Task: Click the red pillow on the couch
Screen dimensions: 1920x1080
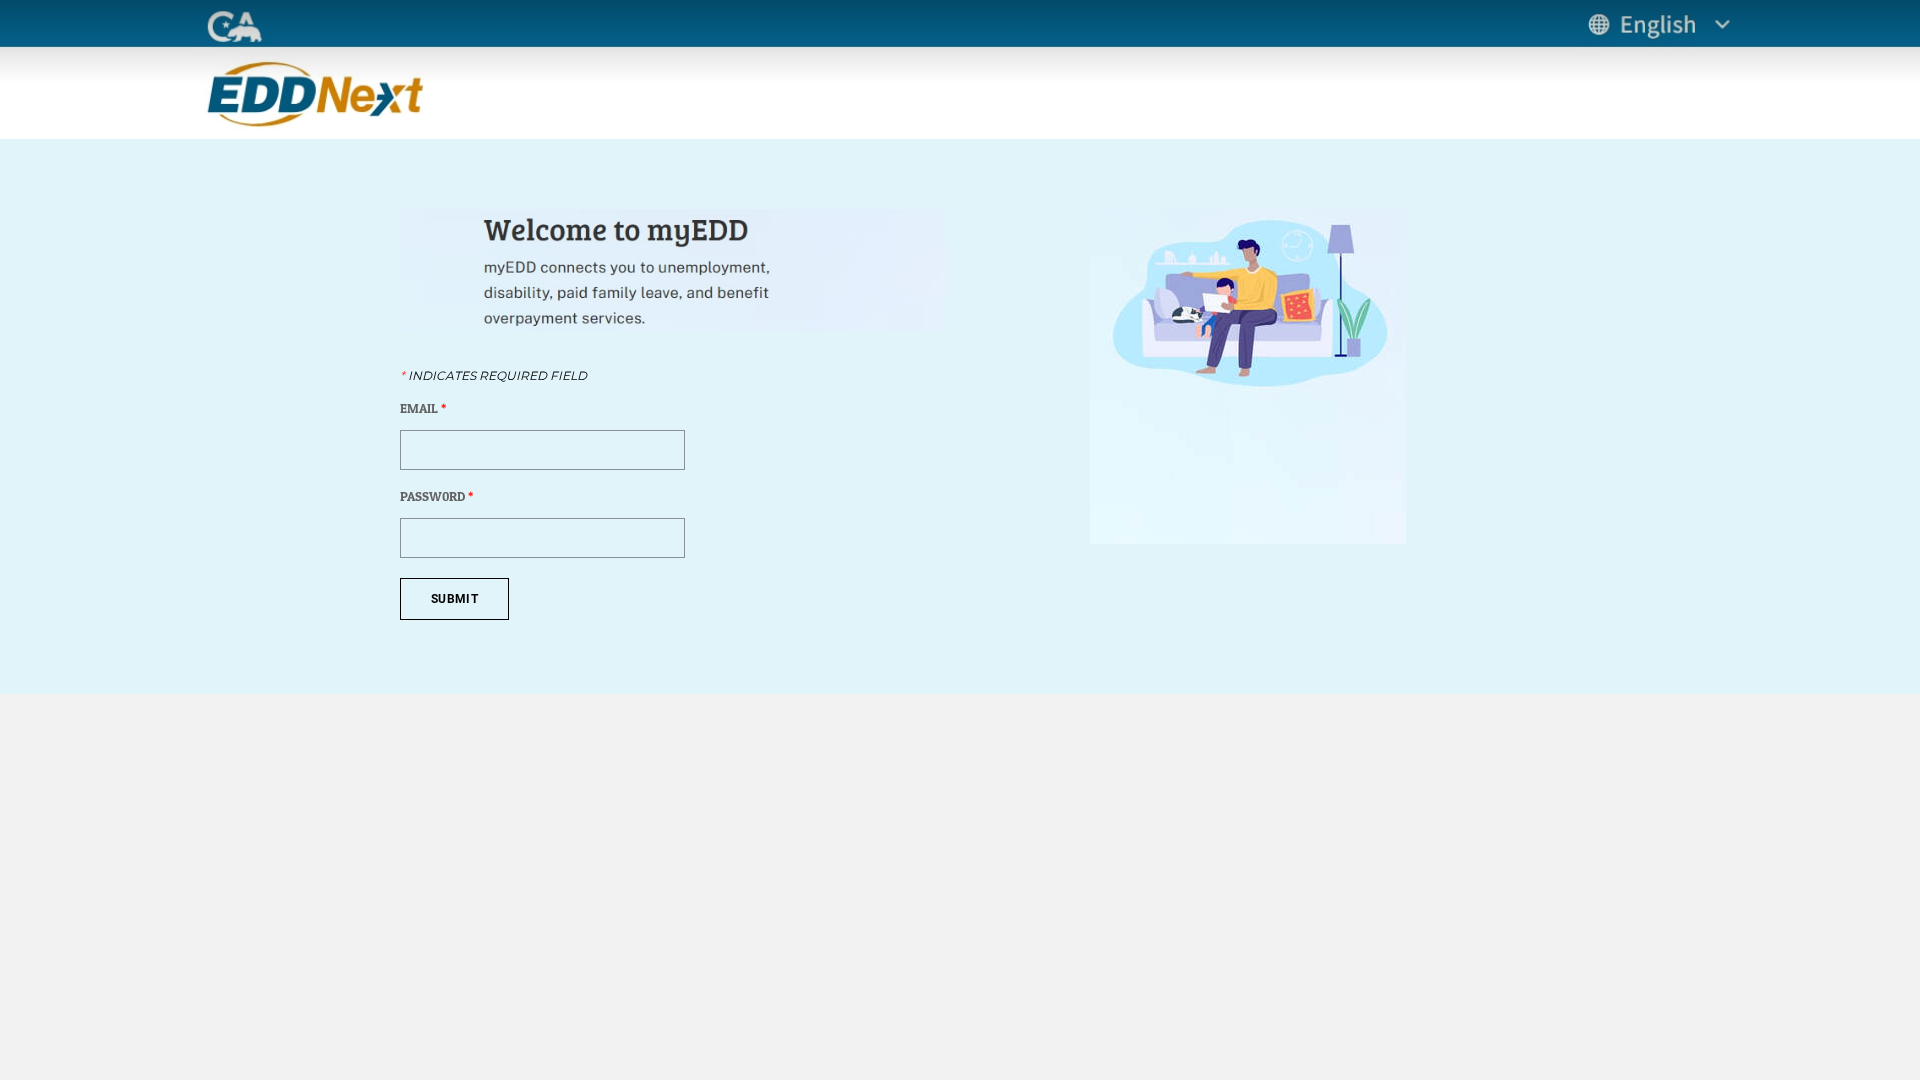Action: pos(1298,305)
